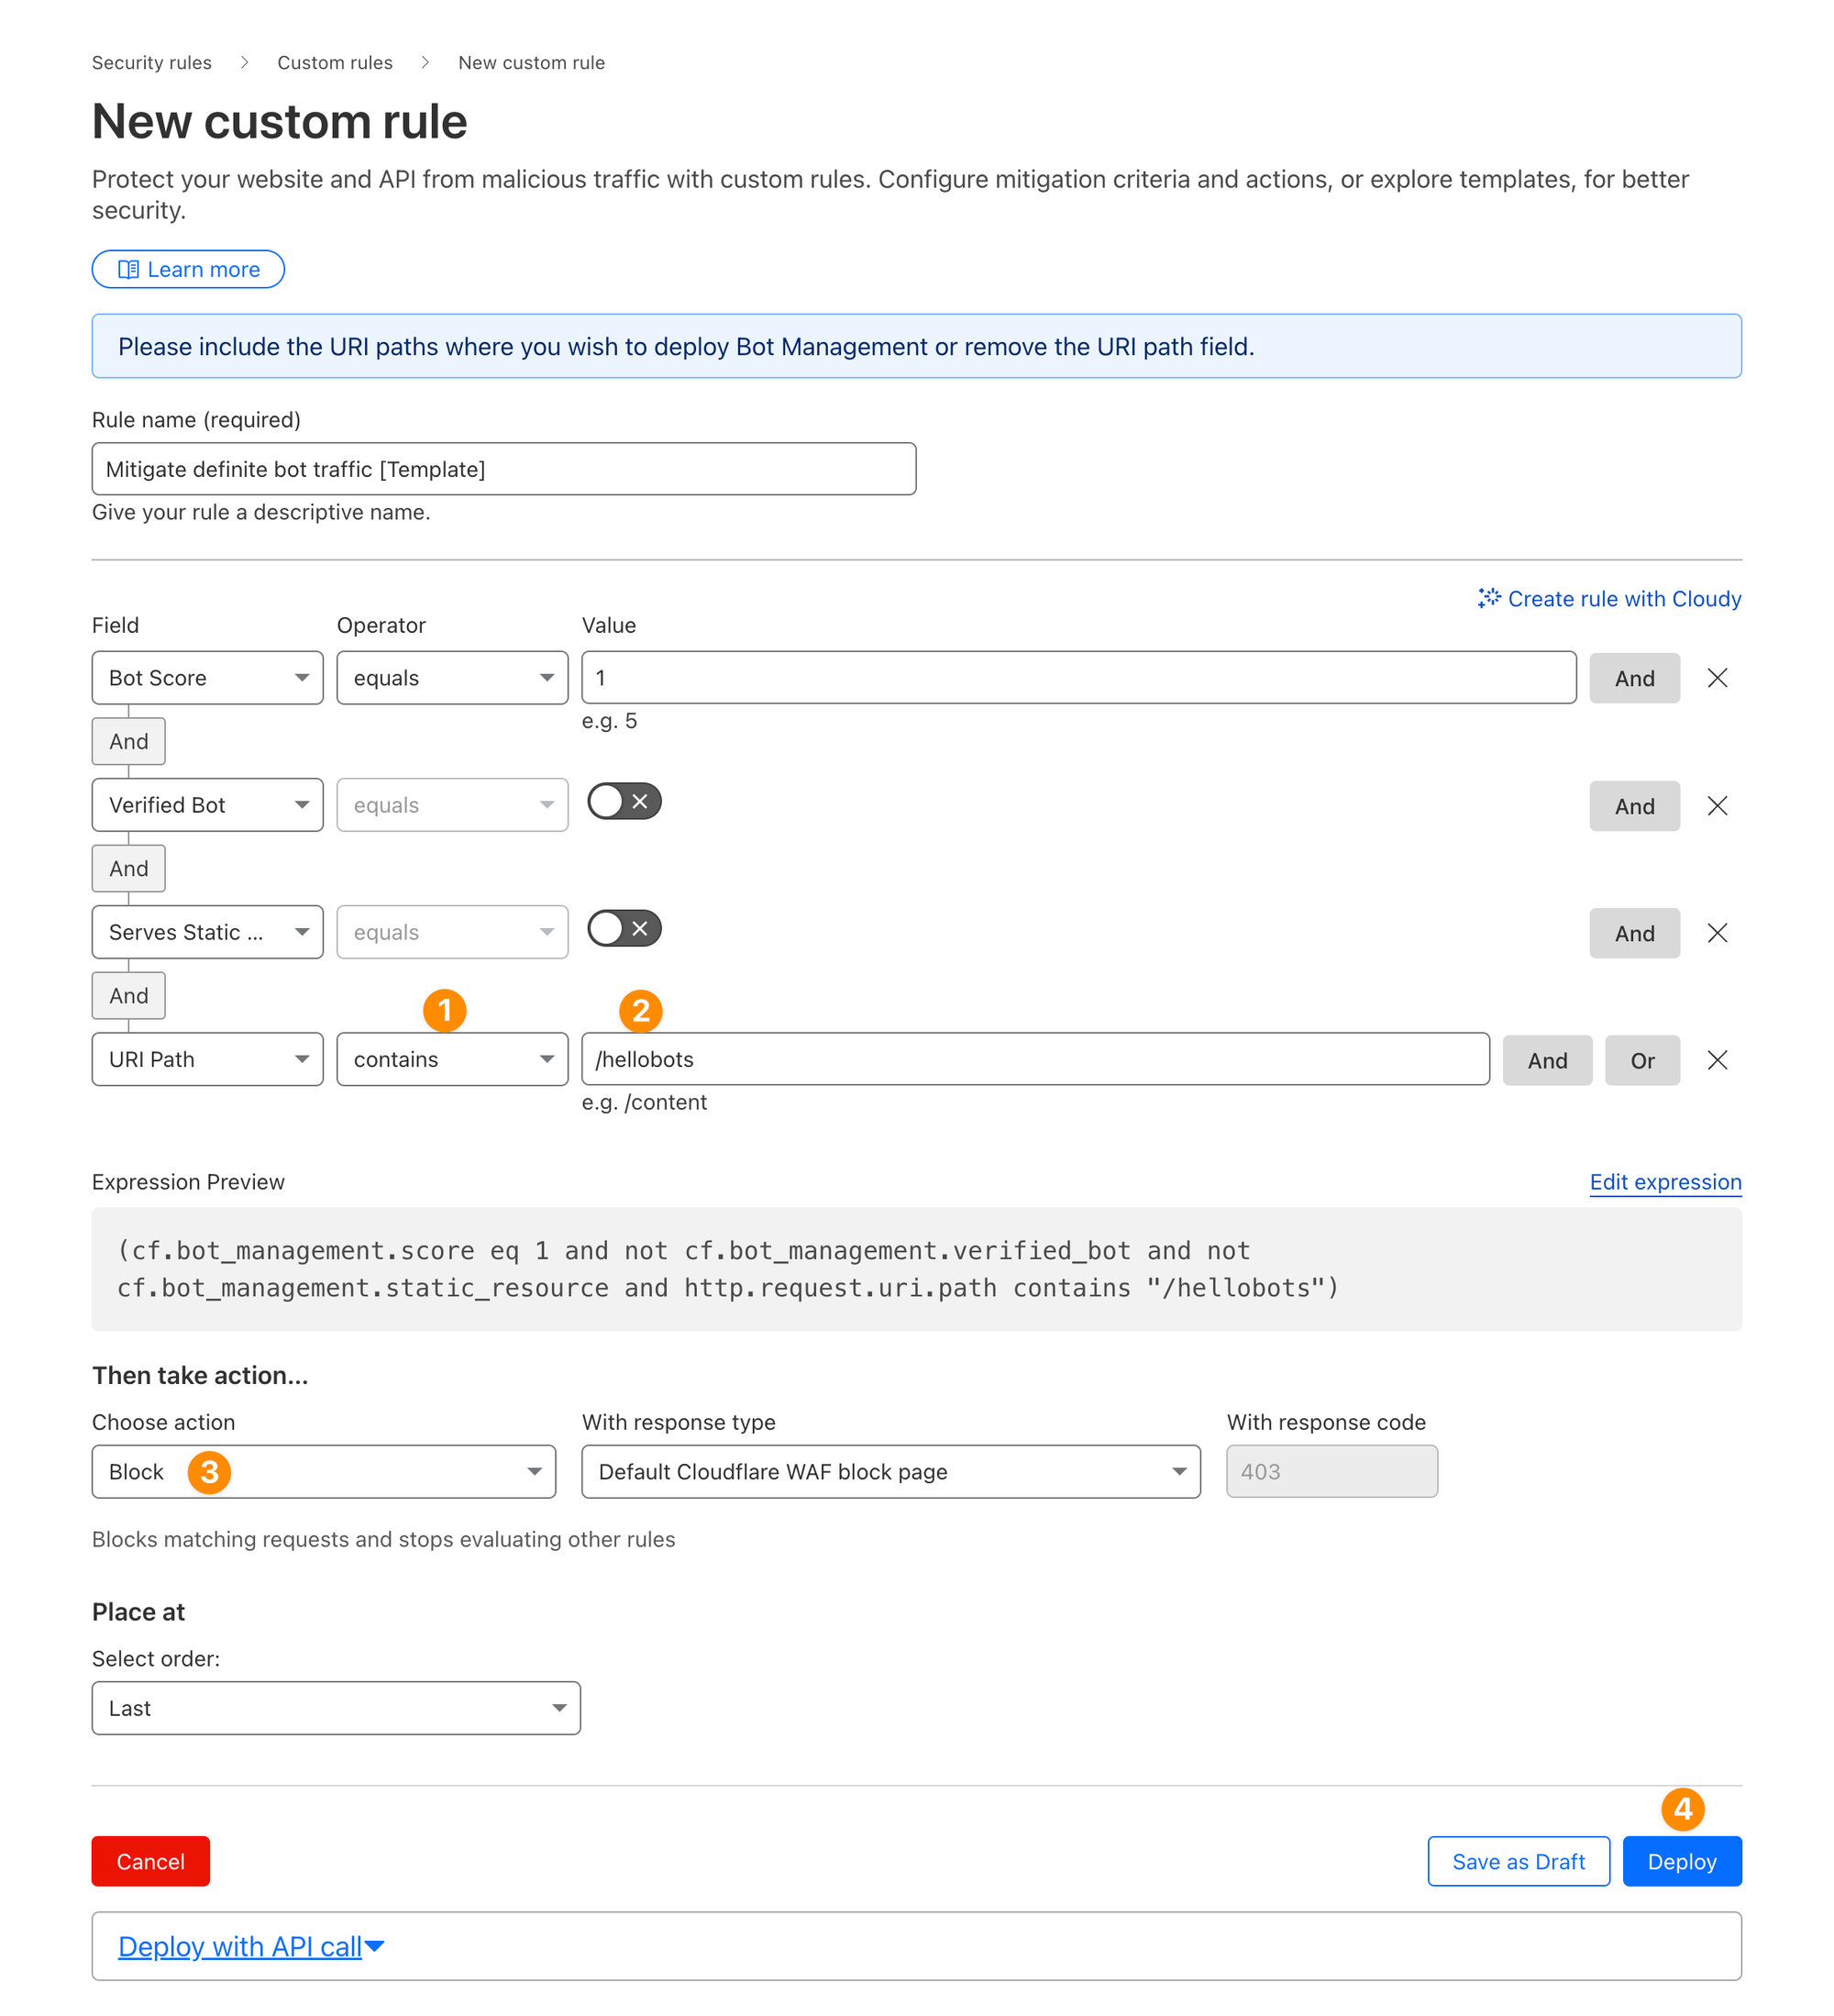Click the Rule name input field

503,469
